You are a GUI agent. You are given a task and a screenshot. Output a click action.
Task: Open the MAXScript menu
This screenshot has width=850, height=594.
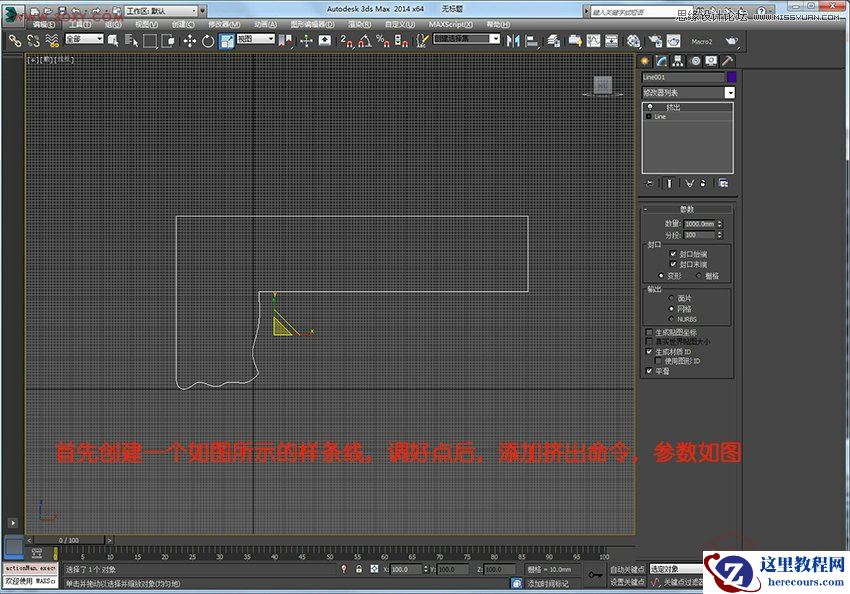point(450,24)
